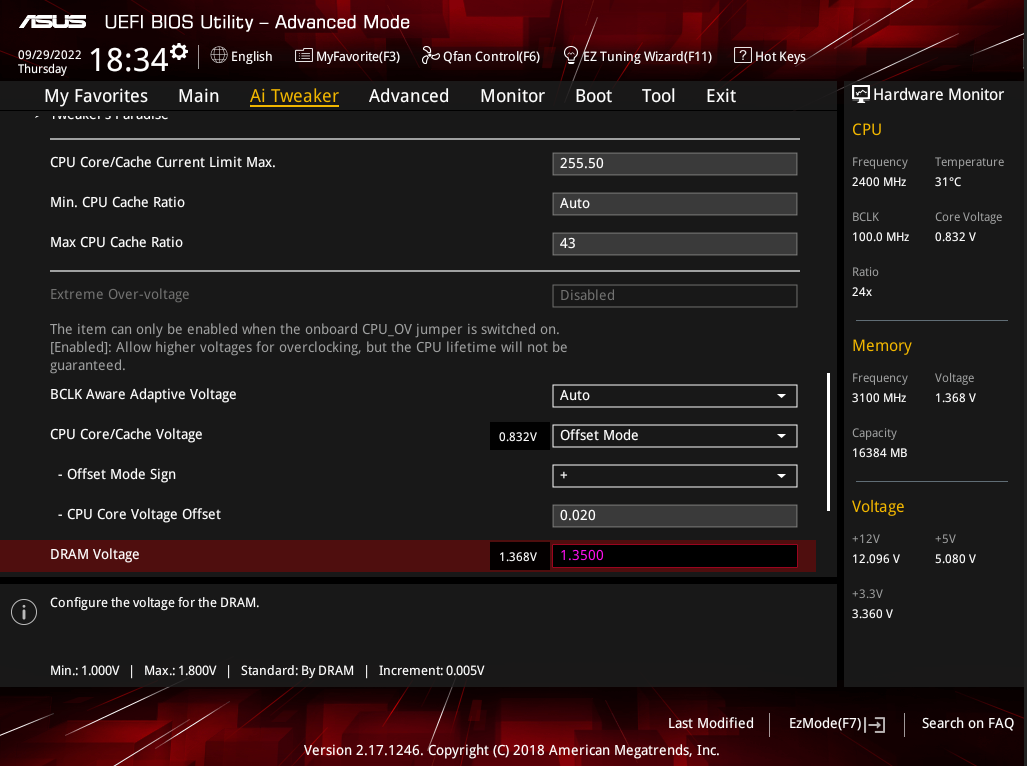Click the Qfan Control fan icon
The width and height of the screenshot is (1027, 766).
[x=430, y=56]
